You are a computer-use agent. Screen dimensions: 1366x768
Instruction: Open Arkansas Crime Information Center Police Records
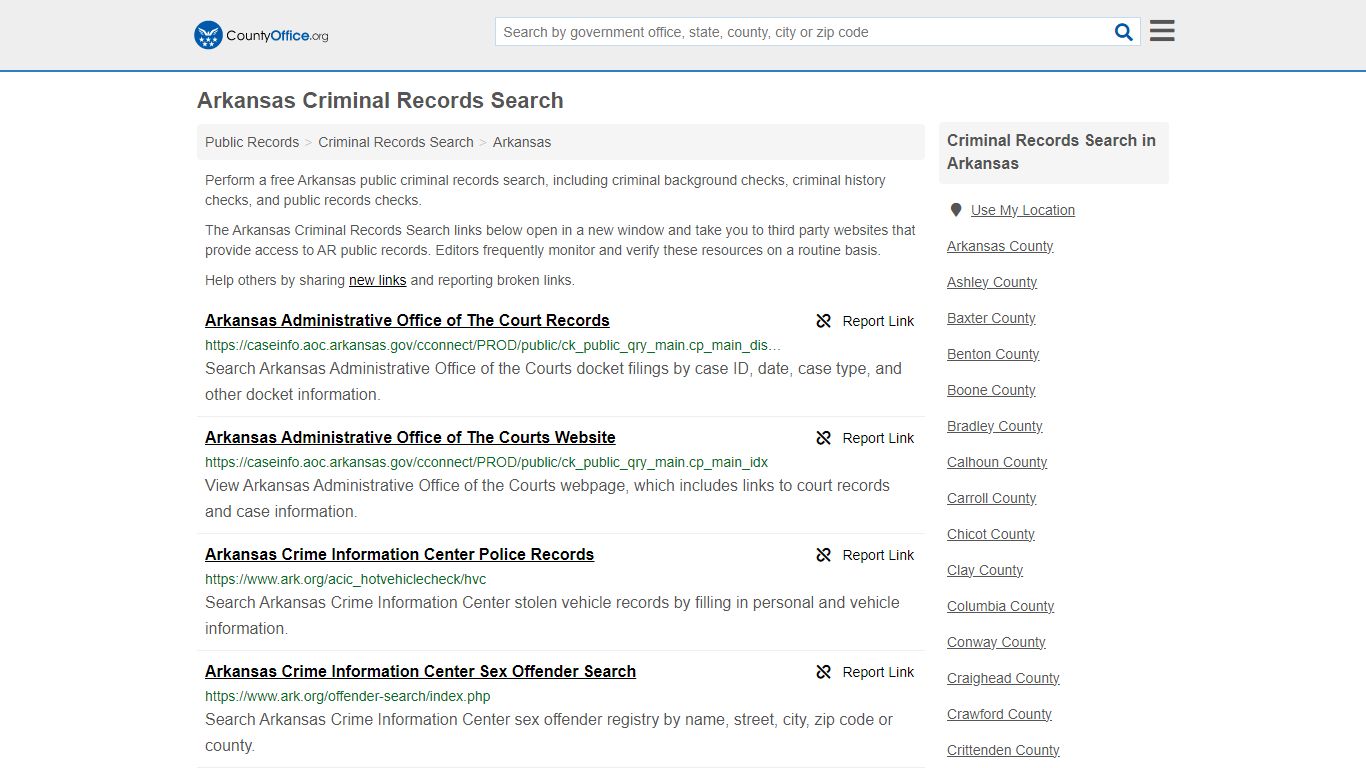pyautogui.click(x=399, y=555)
